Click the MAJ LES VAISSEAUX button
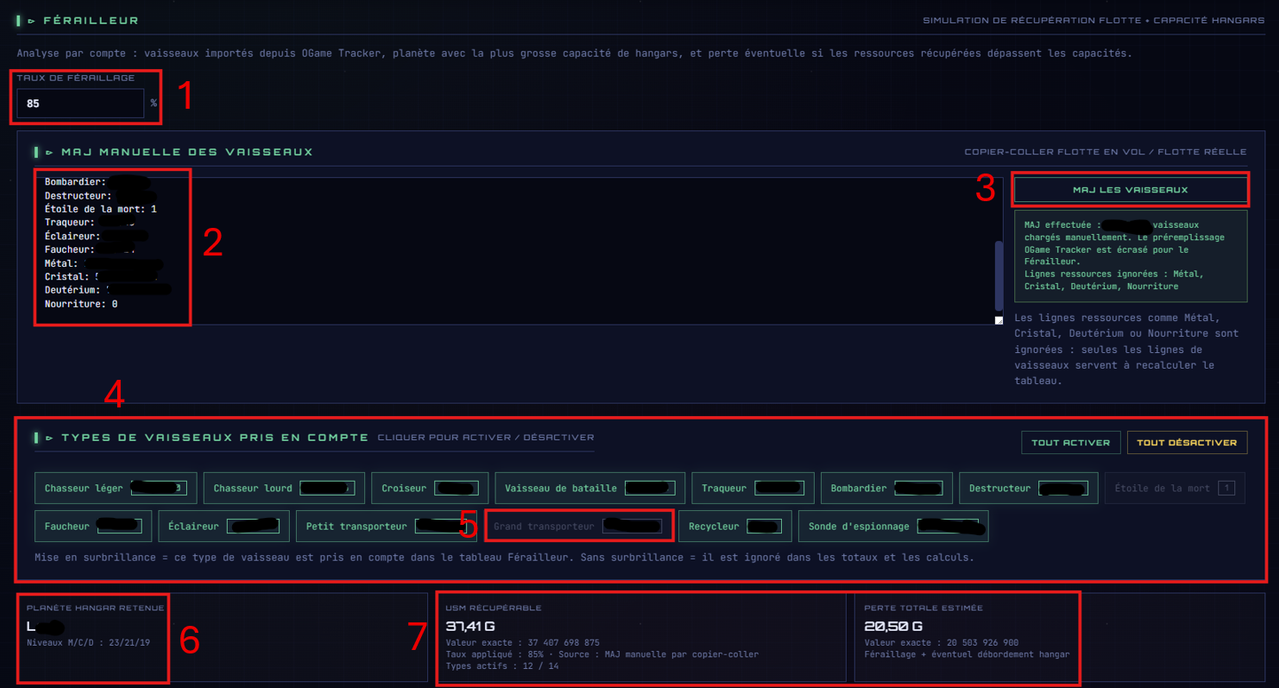Screen dimensions: 1279x688 click(1130, 189)
